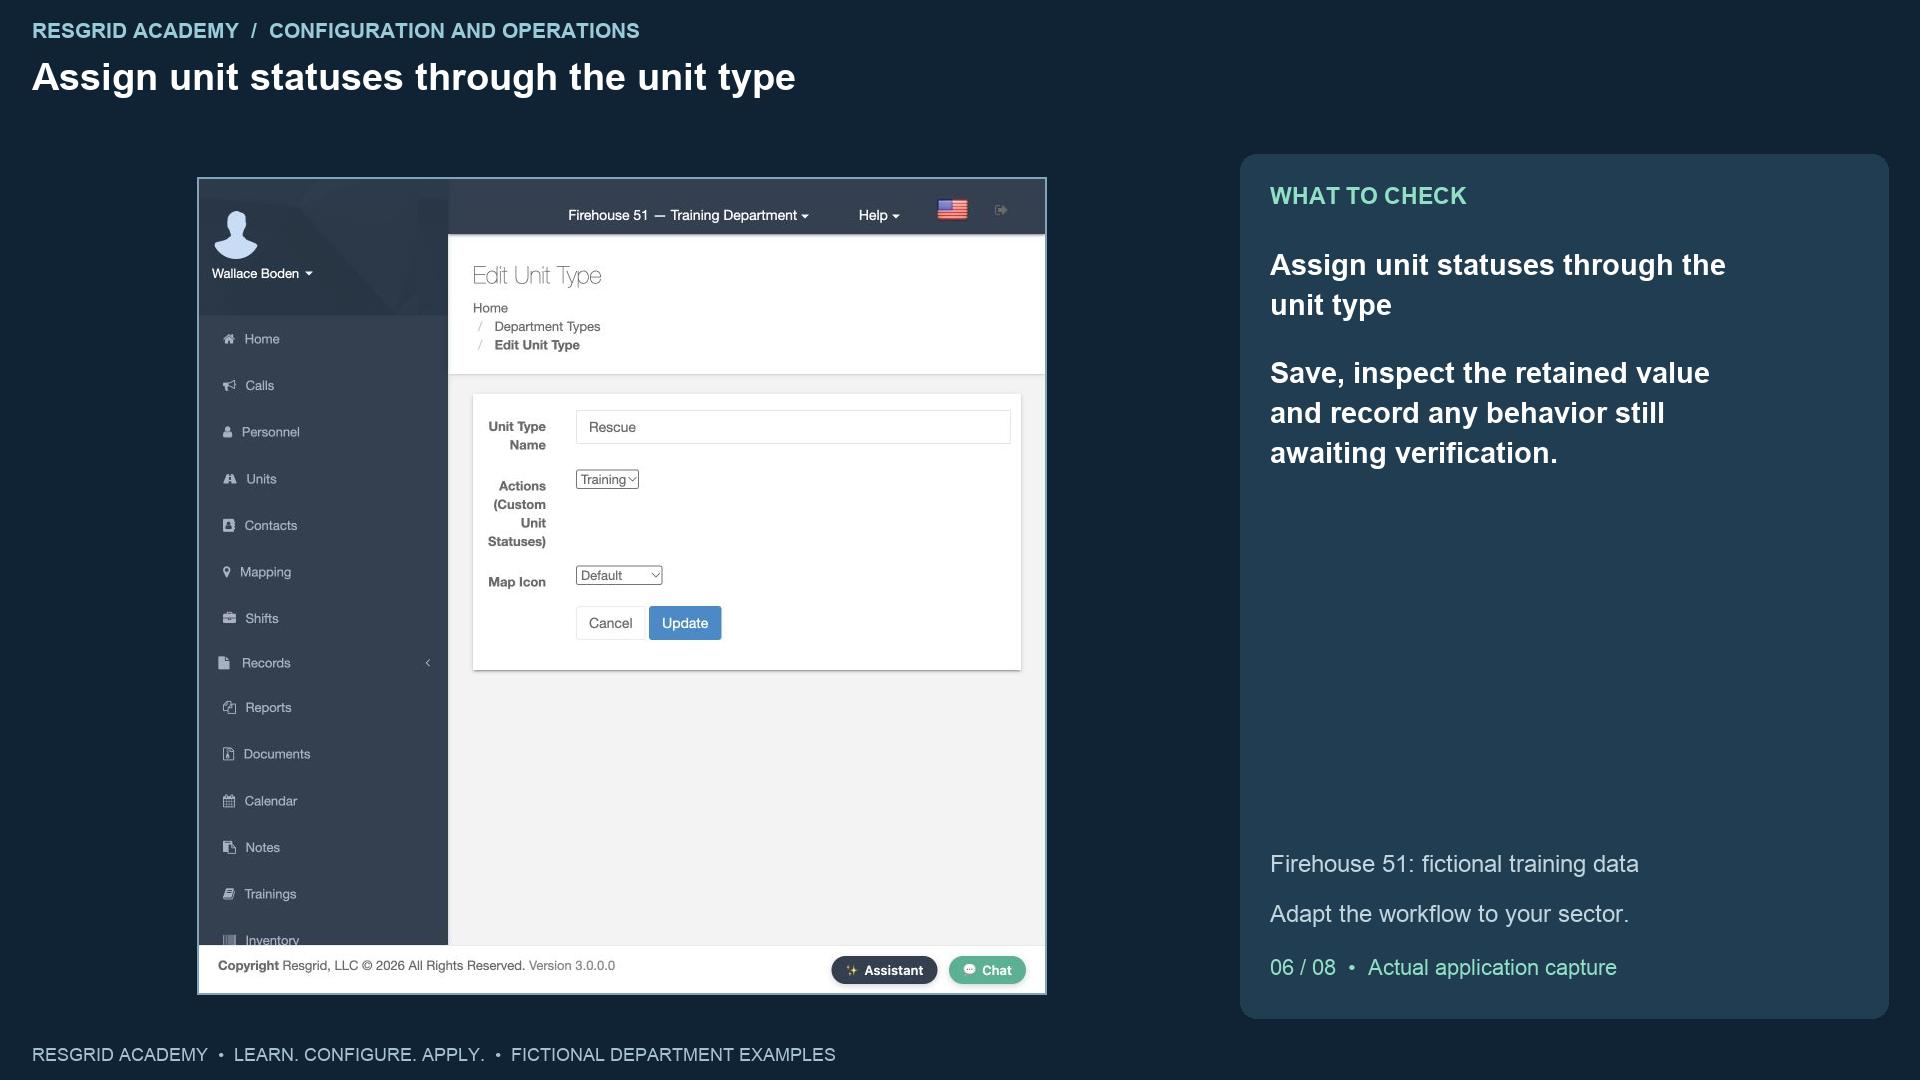The height and width of the screenshot is (1080, 1920).
Task: Click the Documents icon in sidebar
Action: tap(228, 754)
